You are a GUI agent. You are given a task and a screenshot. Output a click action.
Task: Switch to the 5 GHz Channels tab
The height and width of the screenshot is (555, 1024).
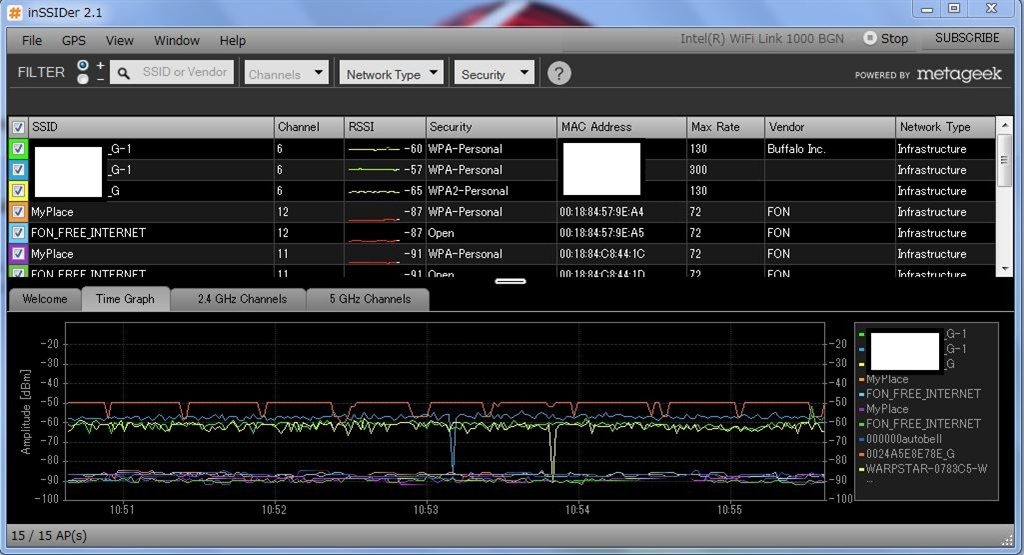point(372,299)
